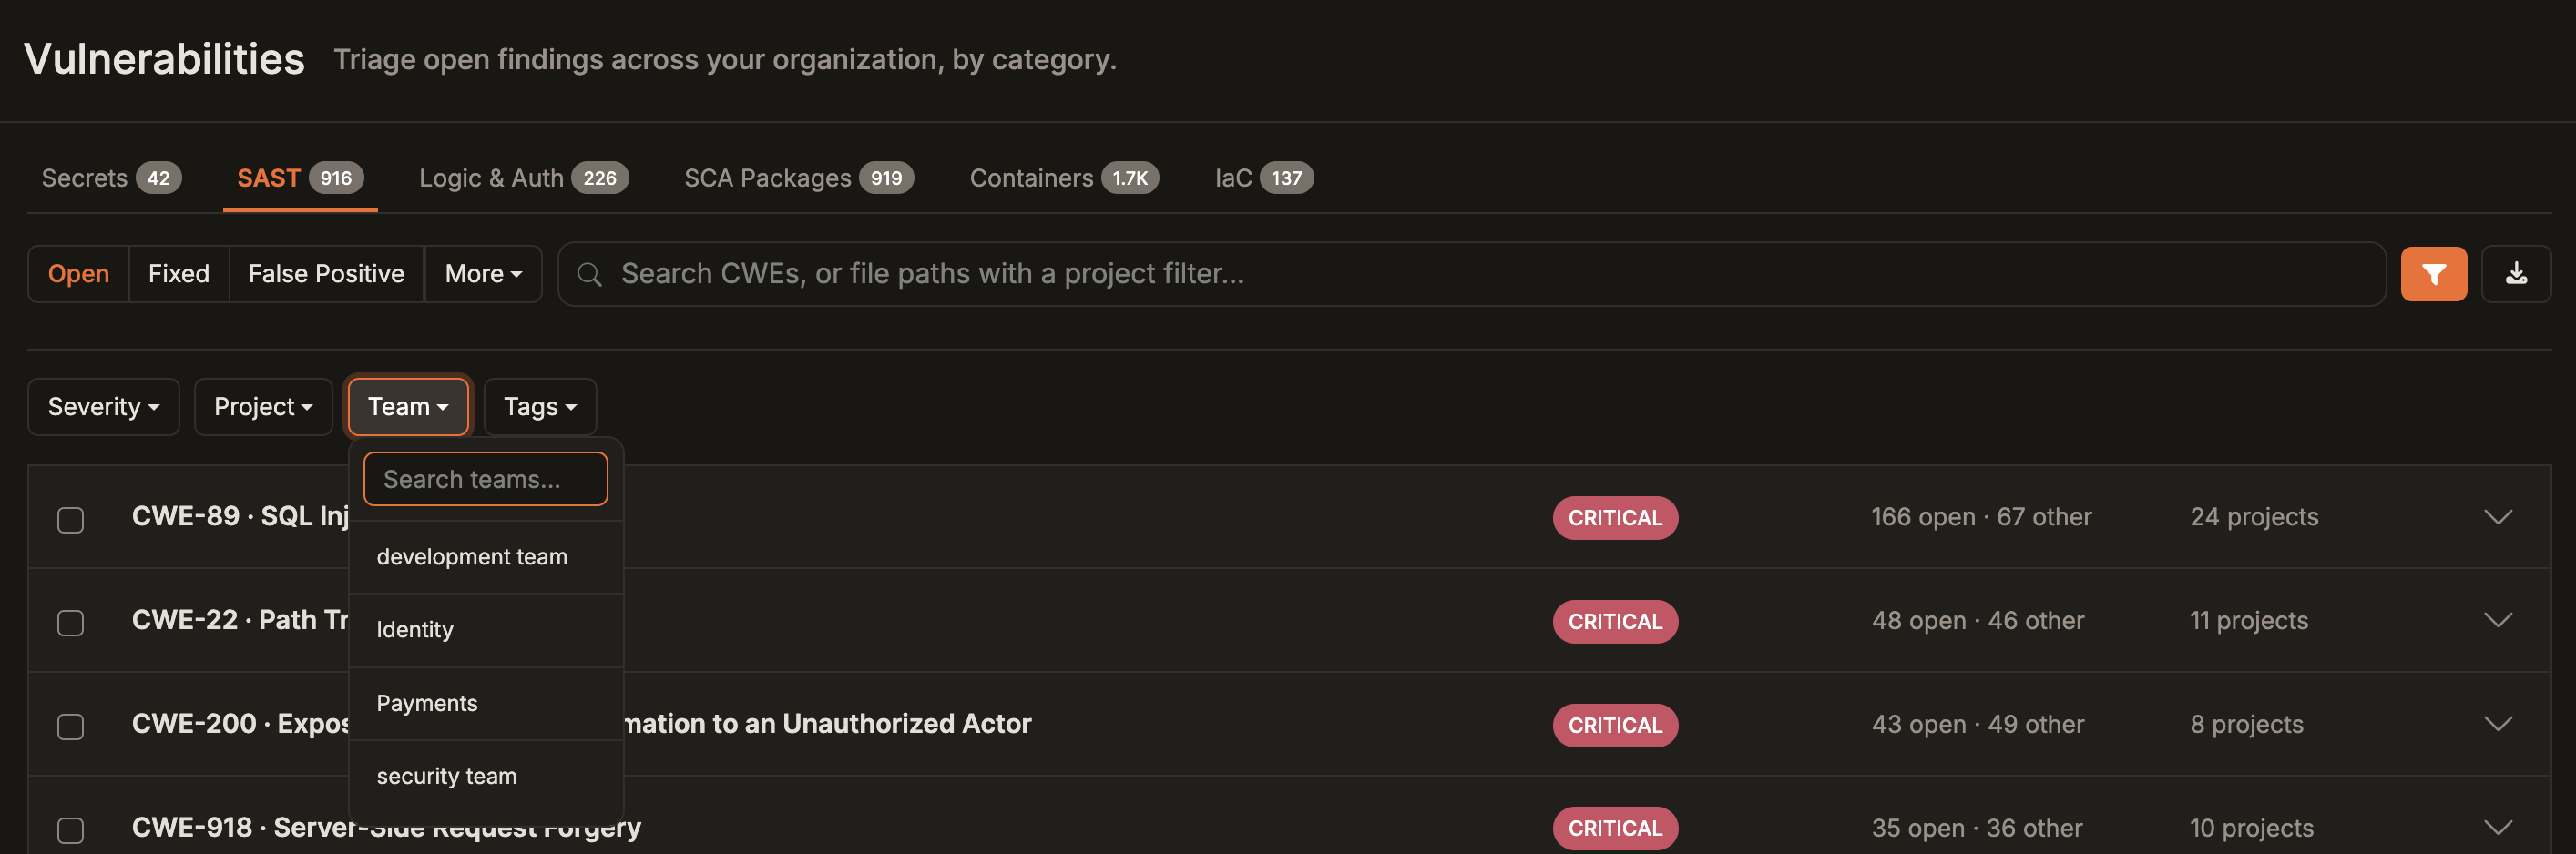Open the IaC tab
The width and height of the screenshot is (2576, 854).
point(1264,178)
